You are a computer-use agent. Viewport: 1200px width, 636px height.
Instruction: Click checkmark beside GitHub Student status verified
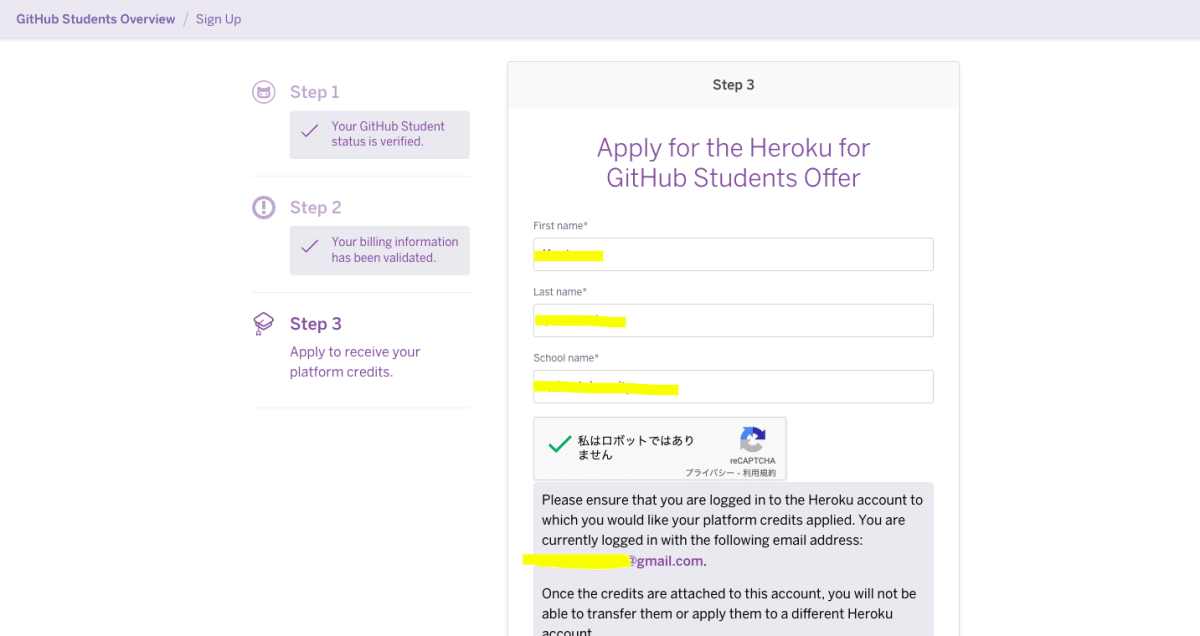click(310, 131)
